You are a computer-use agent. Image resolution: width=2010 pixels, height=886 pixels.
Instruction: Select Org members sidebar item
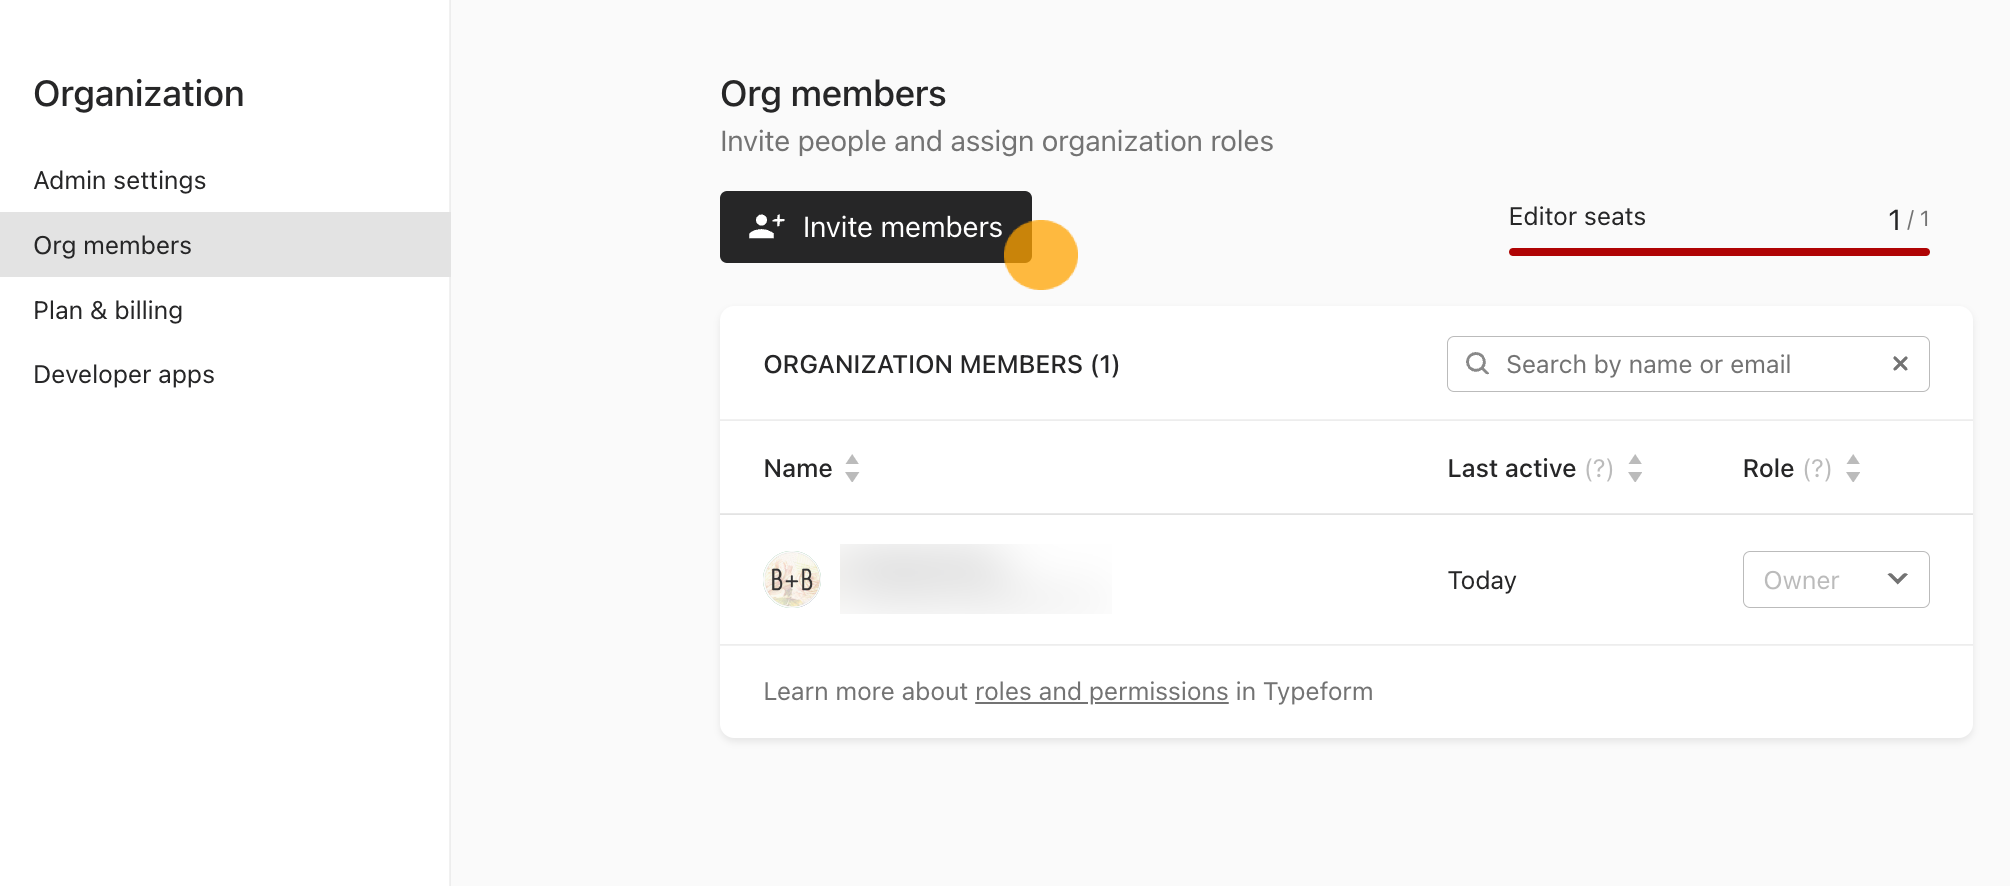coord(112,245)
